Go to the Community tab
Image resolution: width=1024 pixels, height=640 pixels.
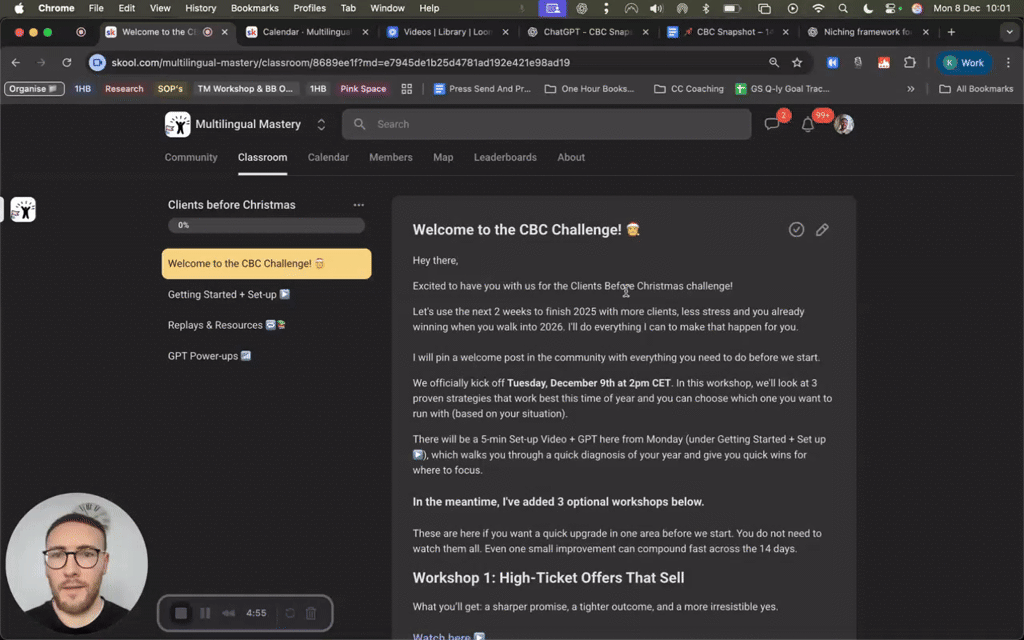pos(191,157)
